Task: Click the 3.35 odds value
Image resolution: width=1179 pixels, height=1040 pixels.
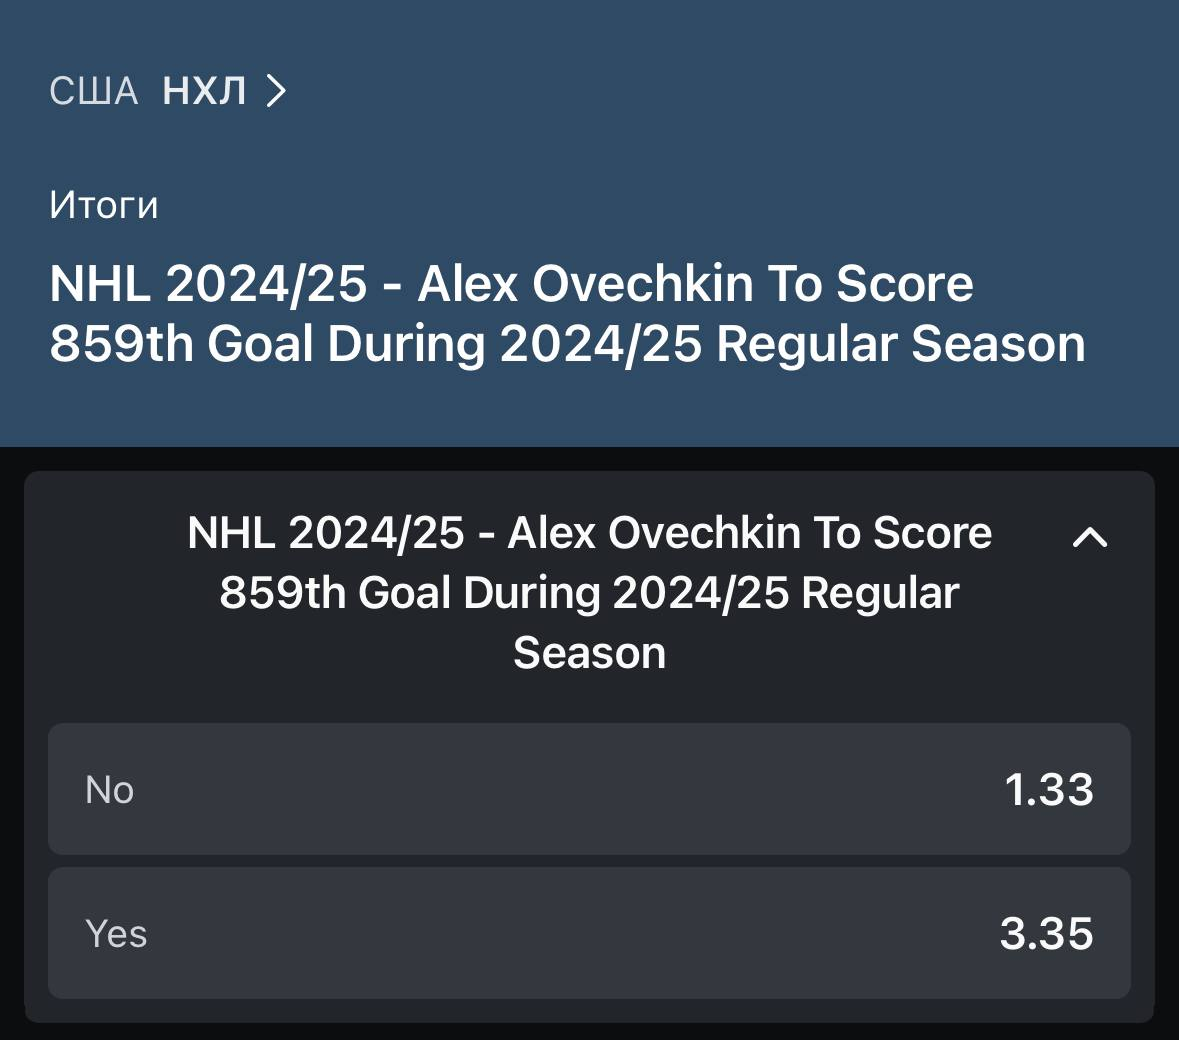Action: [x=1046, y=934]
